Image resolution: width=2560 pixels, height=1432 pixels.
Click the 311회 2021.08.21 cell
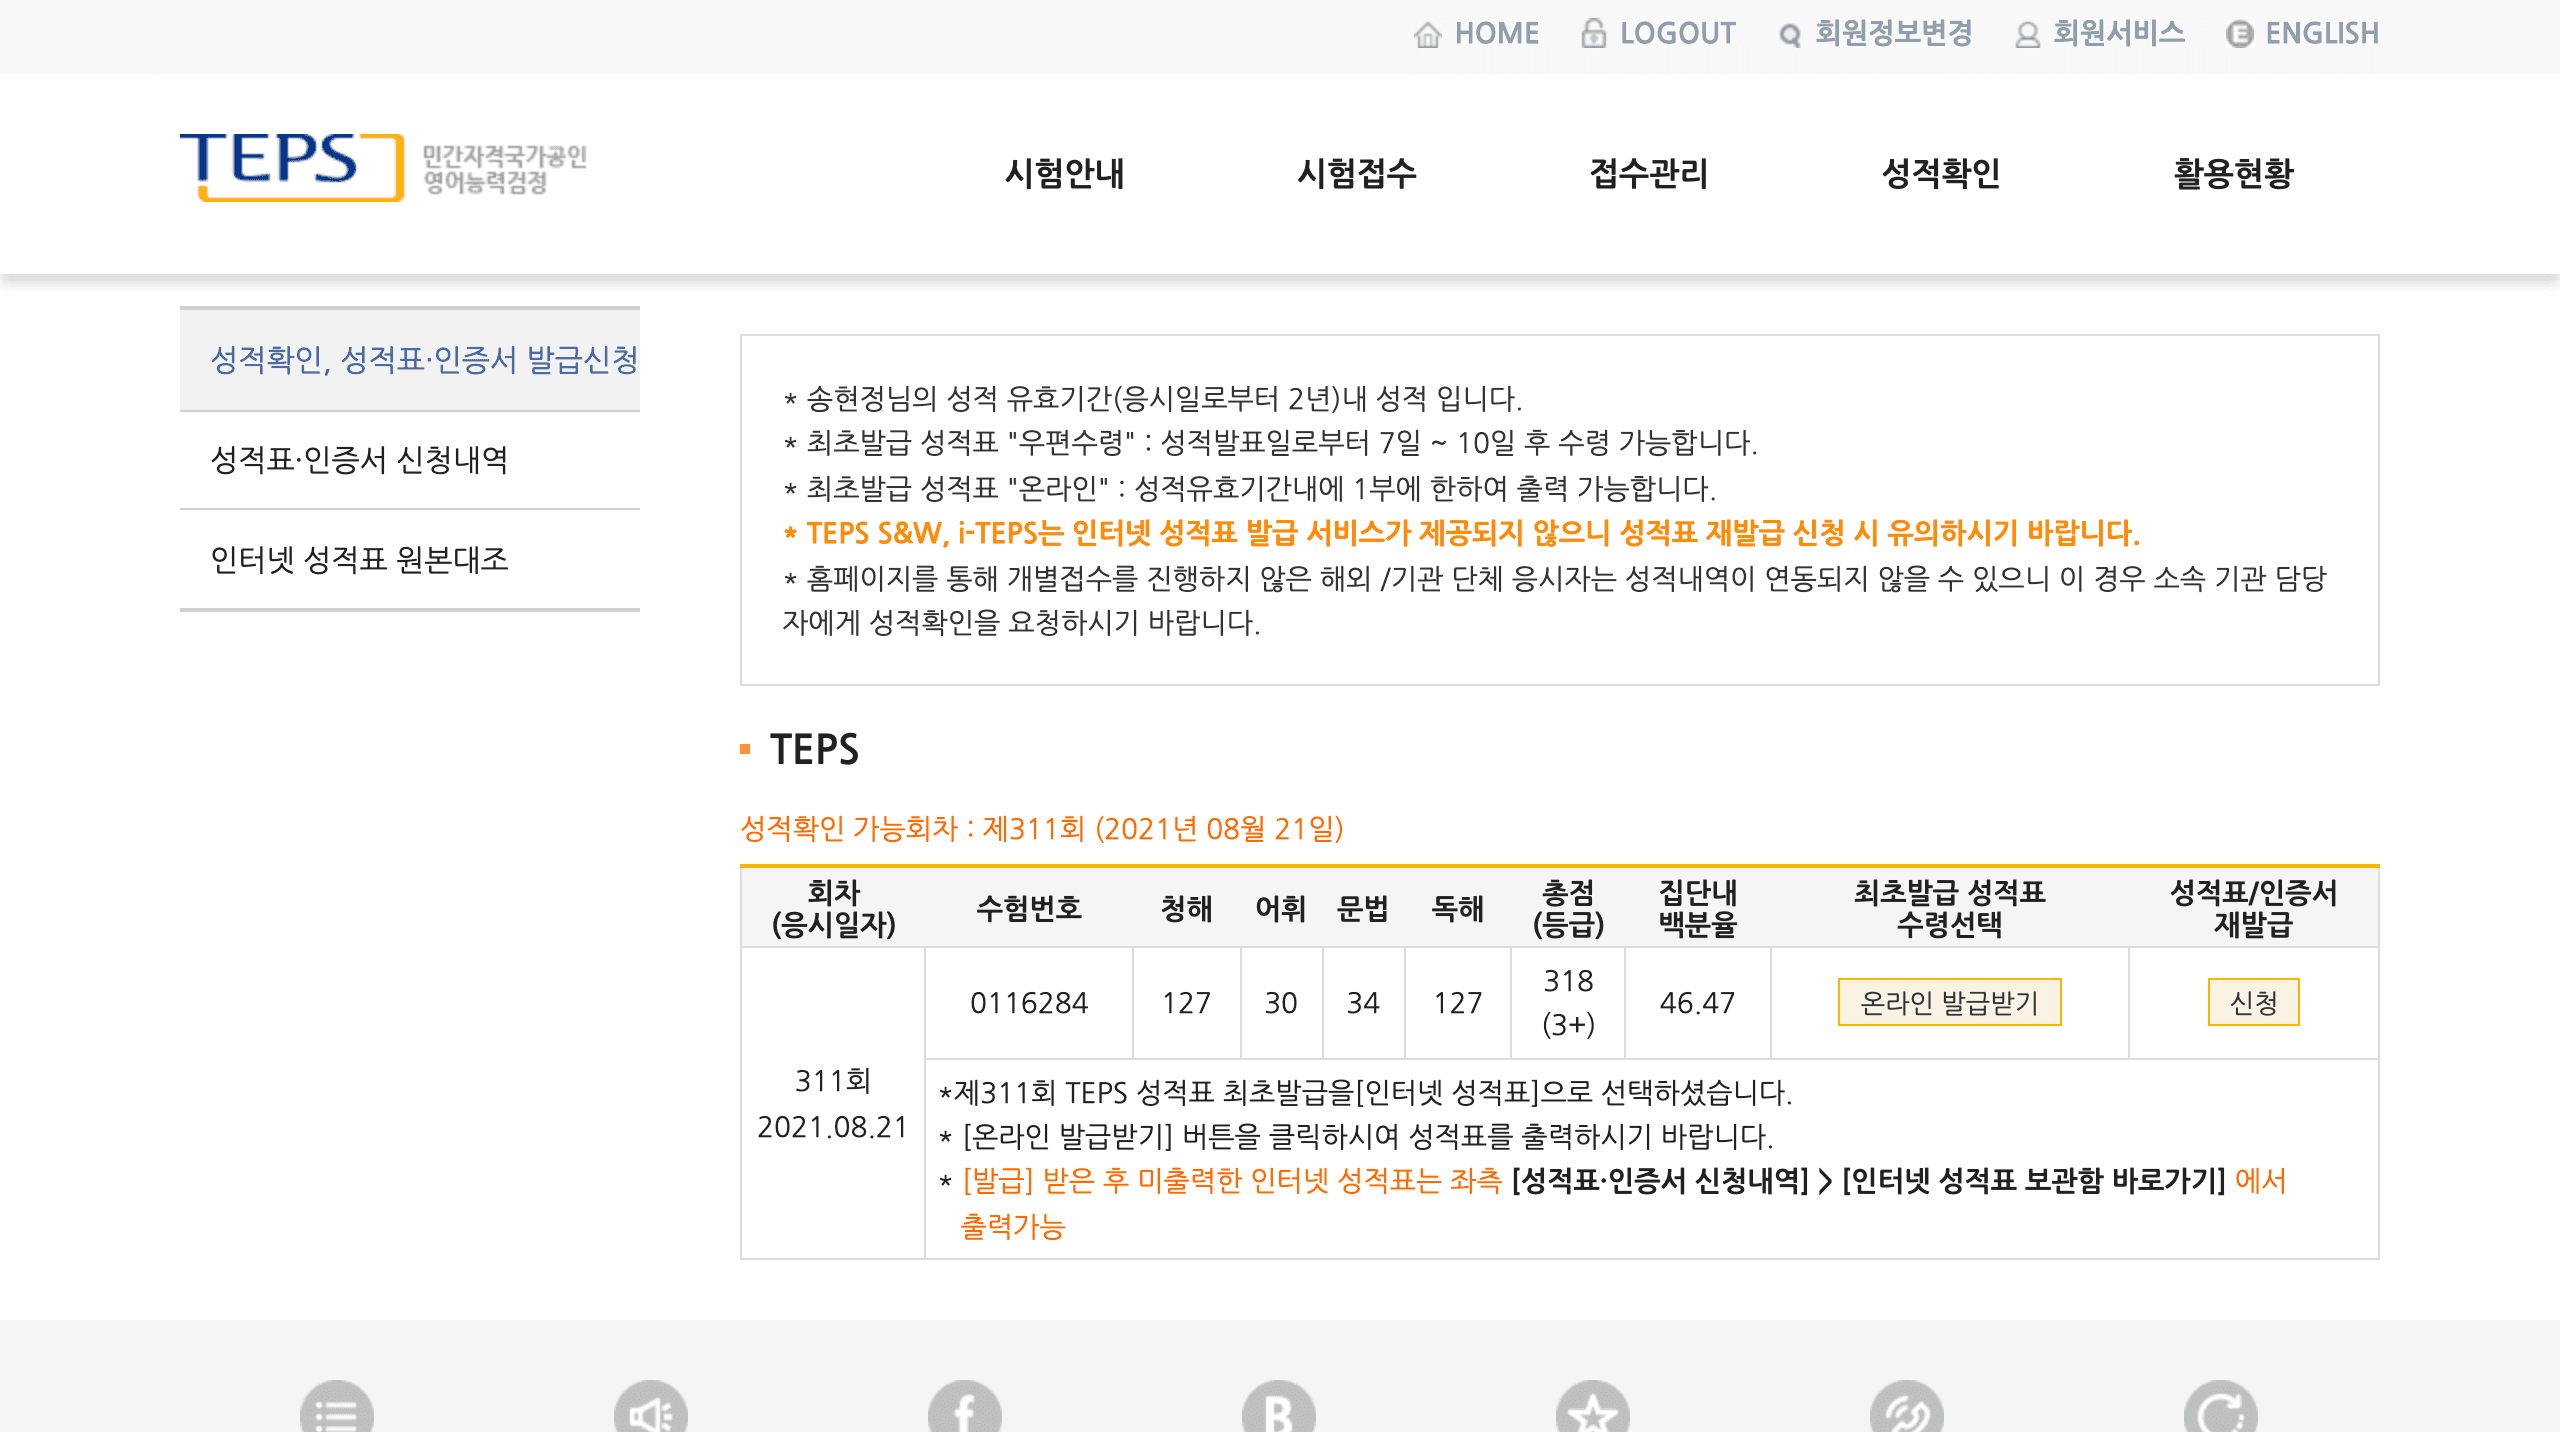pyautogui.click(x=833, y=1103)
